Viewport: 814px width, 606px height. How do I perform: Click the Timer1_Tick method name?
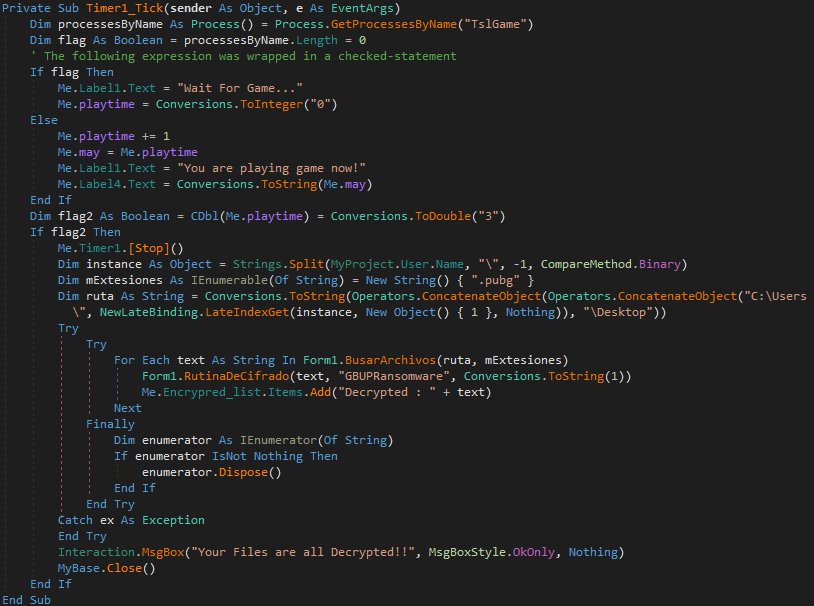[x=124, y=8]
